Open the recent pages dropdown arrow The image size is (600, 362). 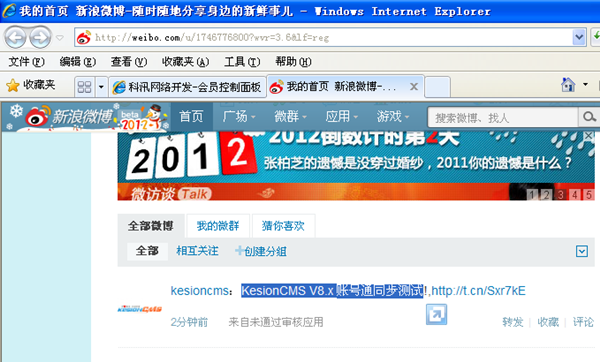coord(60,38)
